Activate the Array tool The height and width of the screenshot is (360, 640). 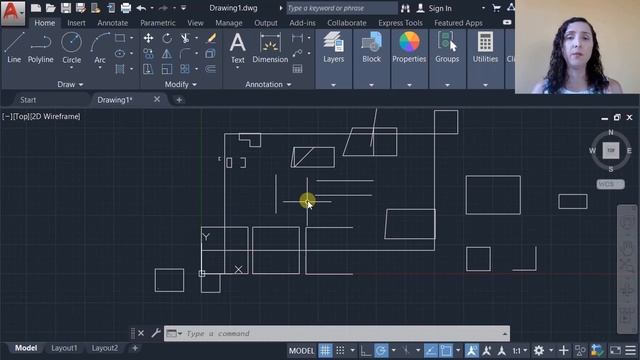point(185,69)
